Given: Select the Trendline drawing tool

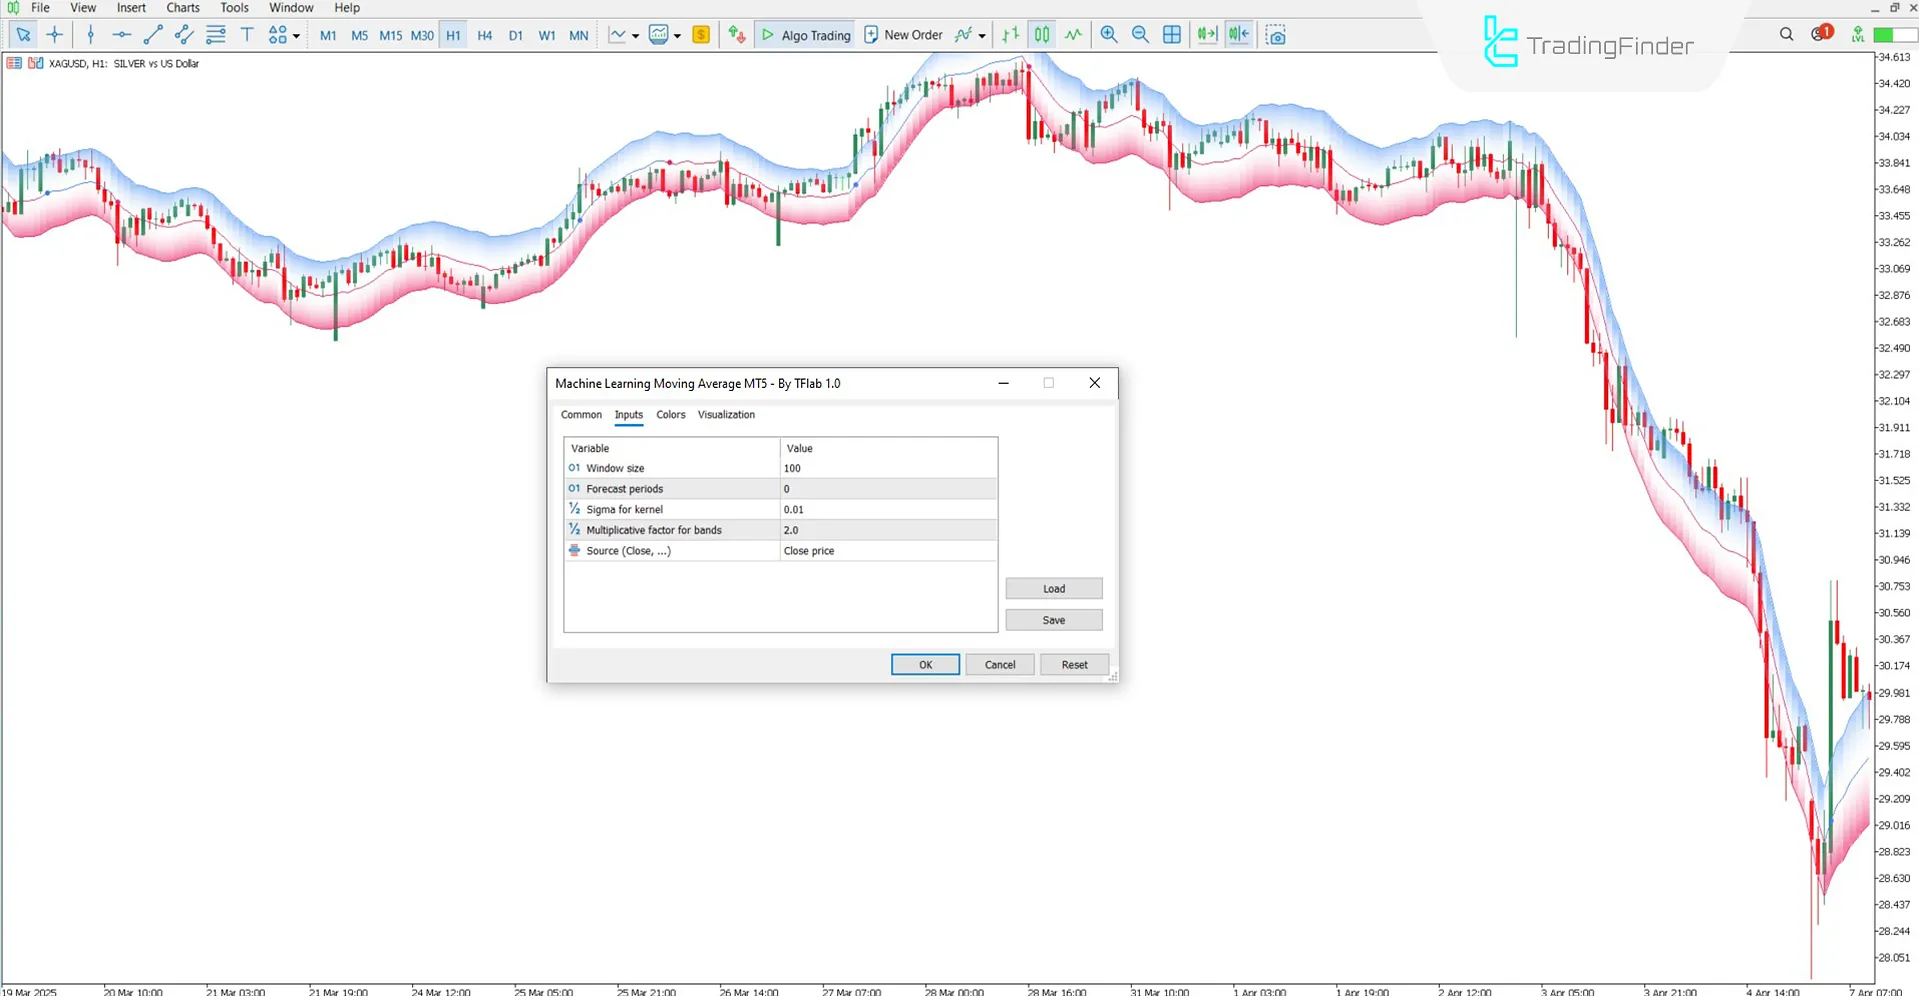Looking at the screenshot, I should click(x=152, y=34).
